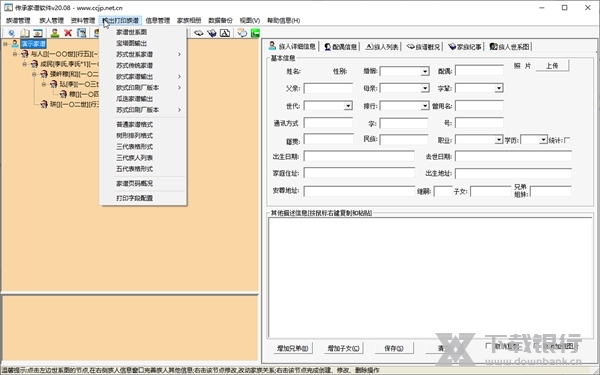Switch to the 族人世系图 tab
The height and width of the screenshot is (375, 600).
[509, 47]
